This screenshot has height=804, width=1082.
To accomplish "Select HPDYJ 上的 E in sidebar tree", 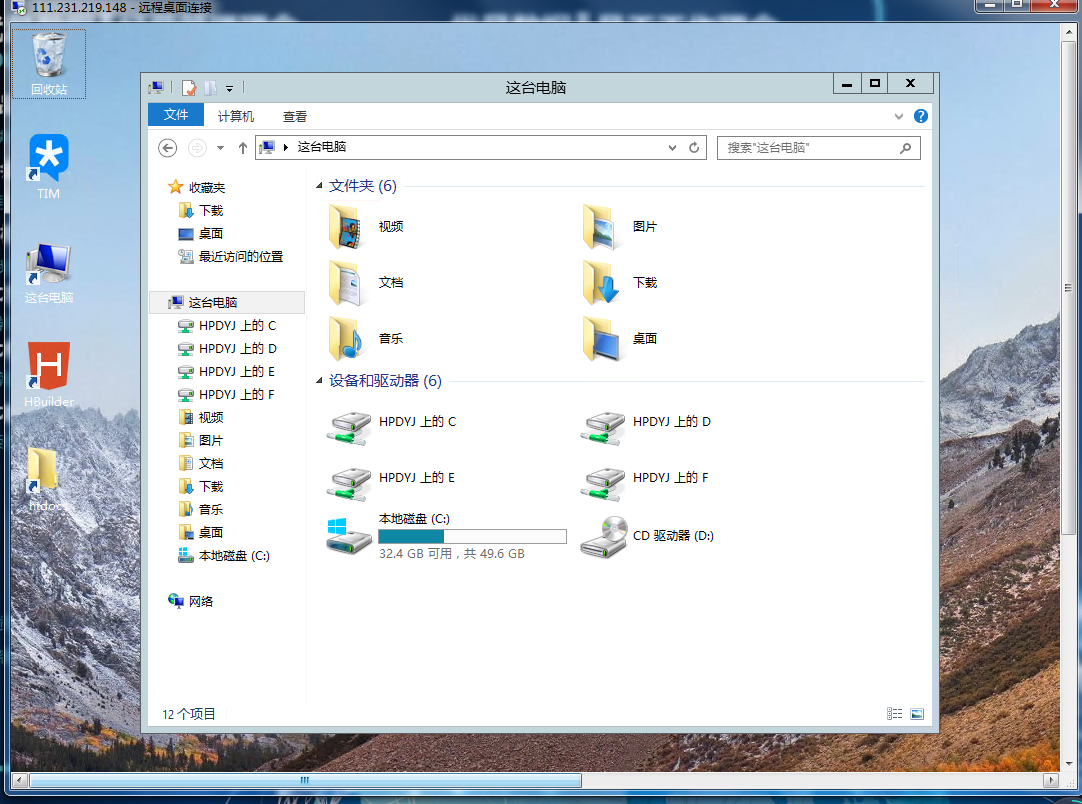I will (226, 371).
